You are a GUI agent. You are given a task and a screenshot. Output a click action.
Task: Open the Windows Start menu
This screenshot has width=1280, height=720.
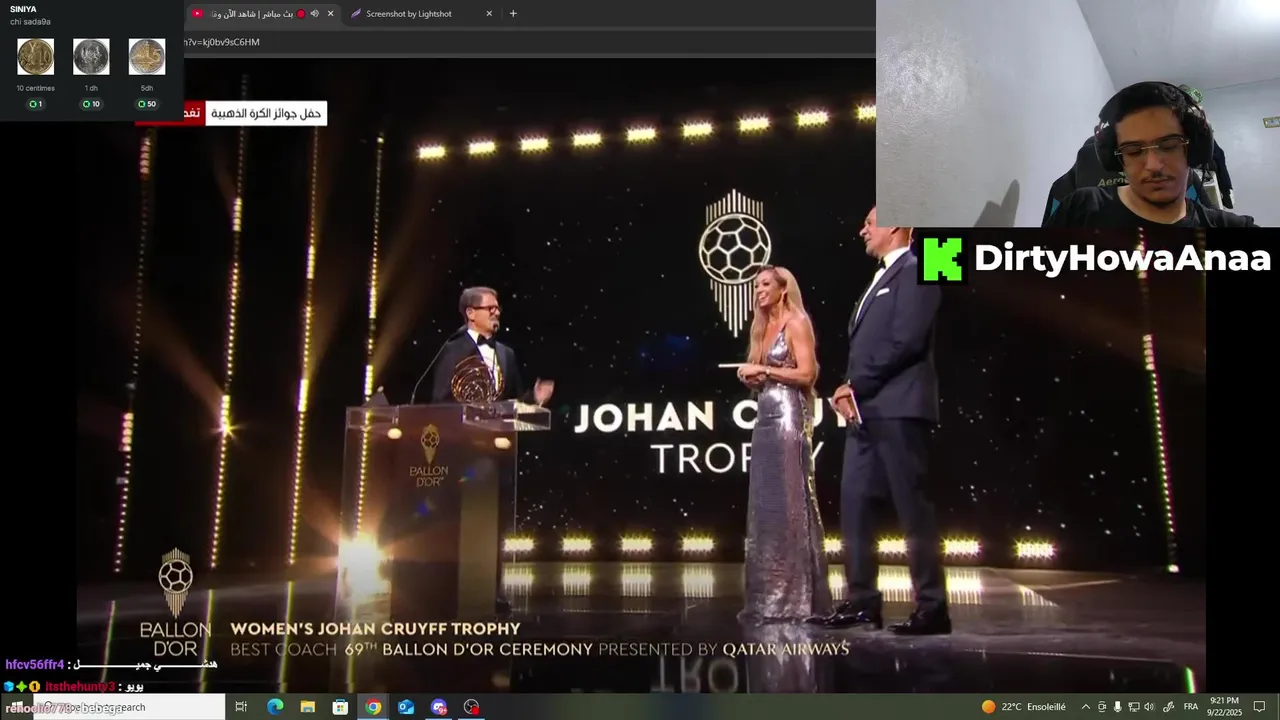16,707
